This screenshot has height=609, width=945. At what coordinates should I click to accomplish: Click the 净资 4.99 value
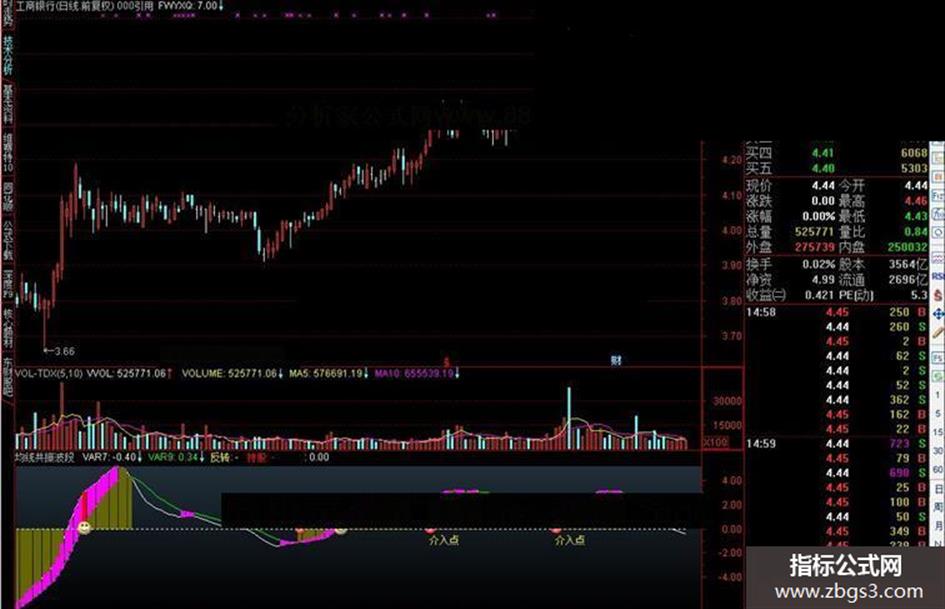tap(823, 280)
